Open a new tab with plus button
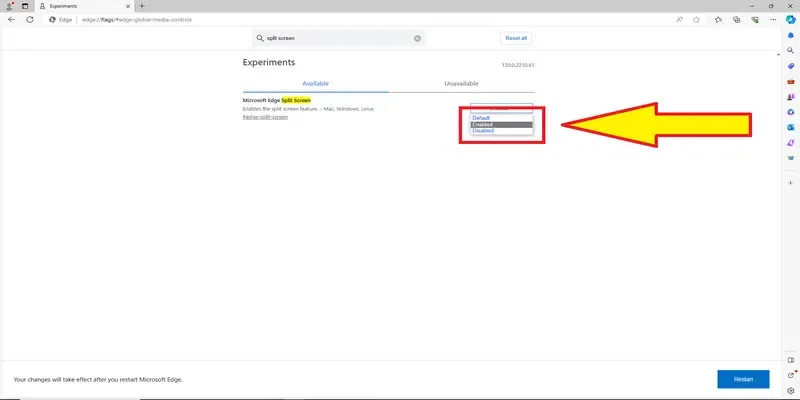800x400 pixels. pos(142,6)
